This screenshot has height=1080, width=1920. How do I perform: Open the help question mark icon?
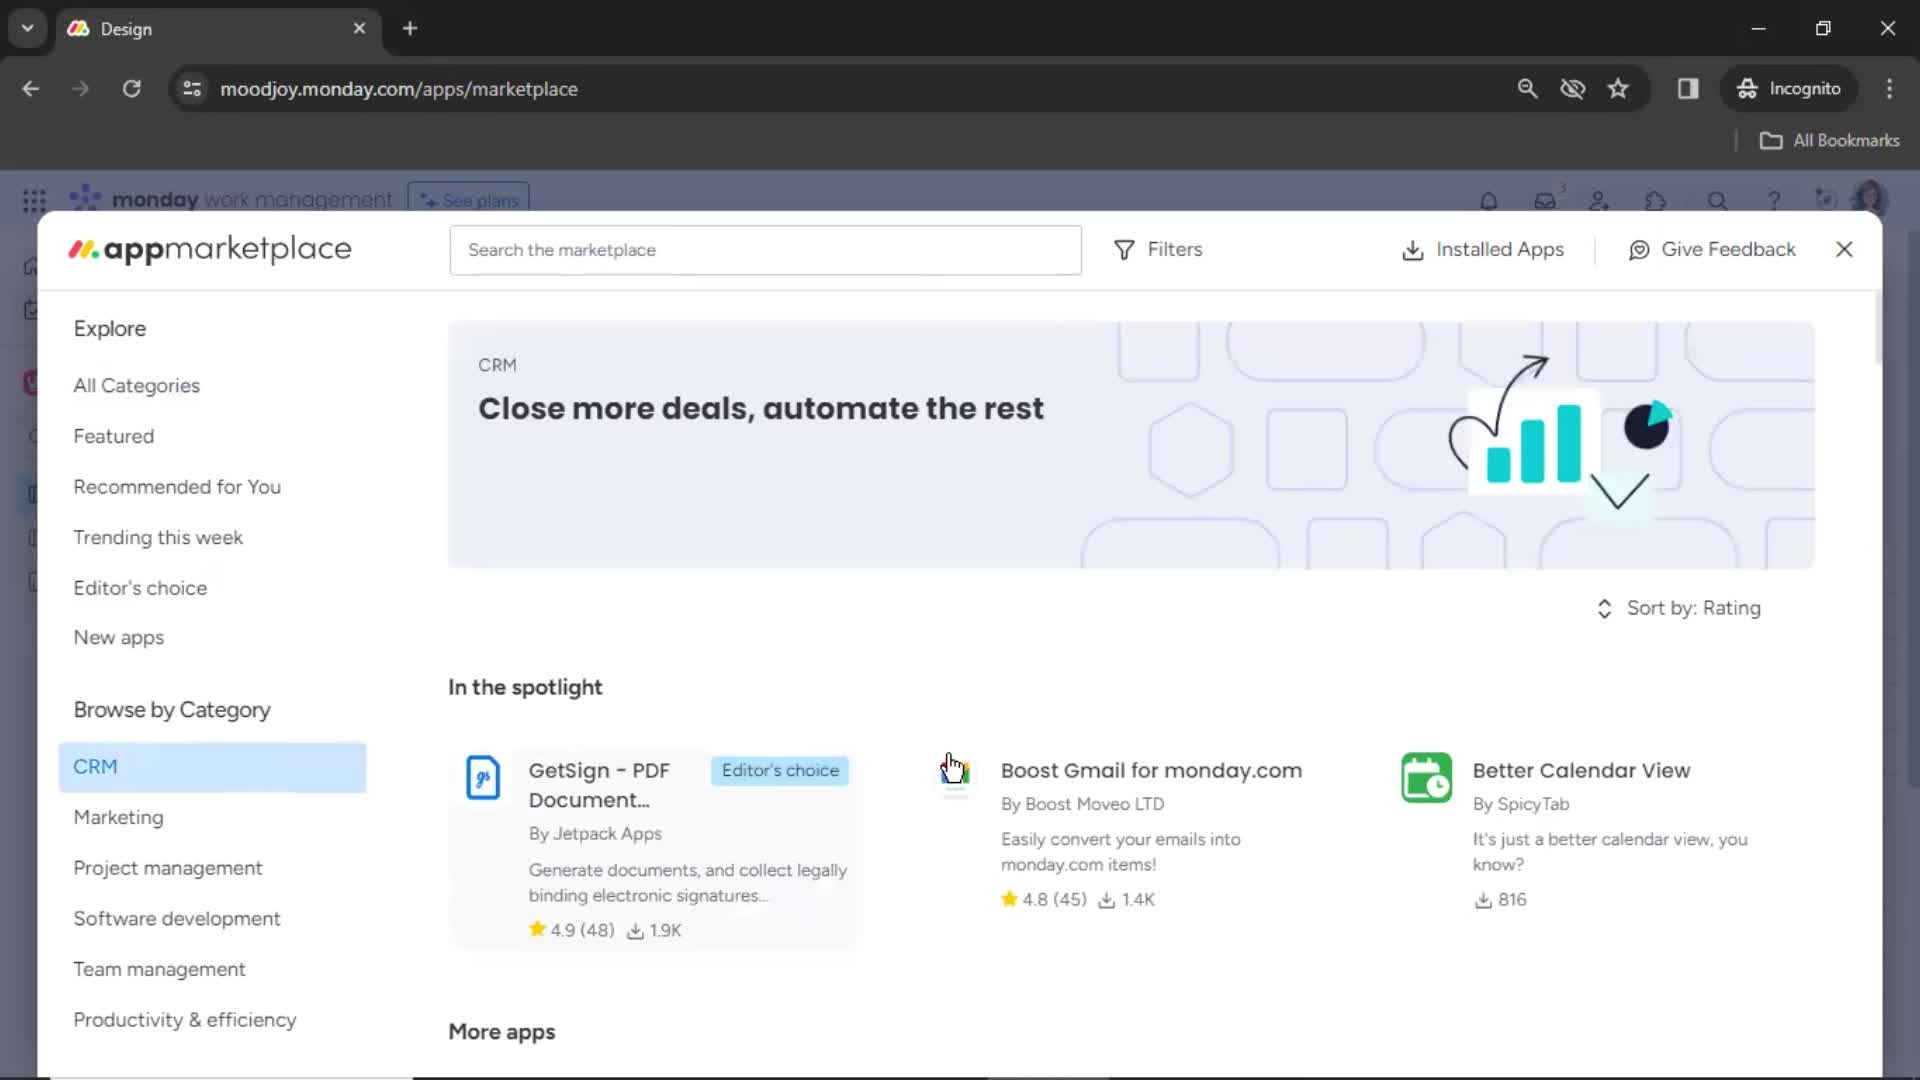(x=1774, y=201)
